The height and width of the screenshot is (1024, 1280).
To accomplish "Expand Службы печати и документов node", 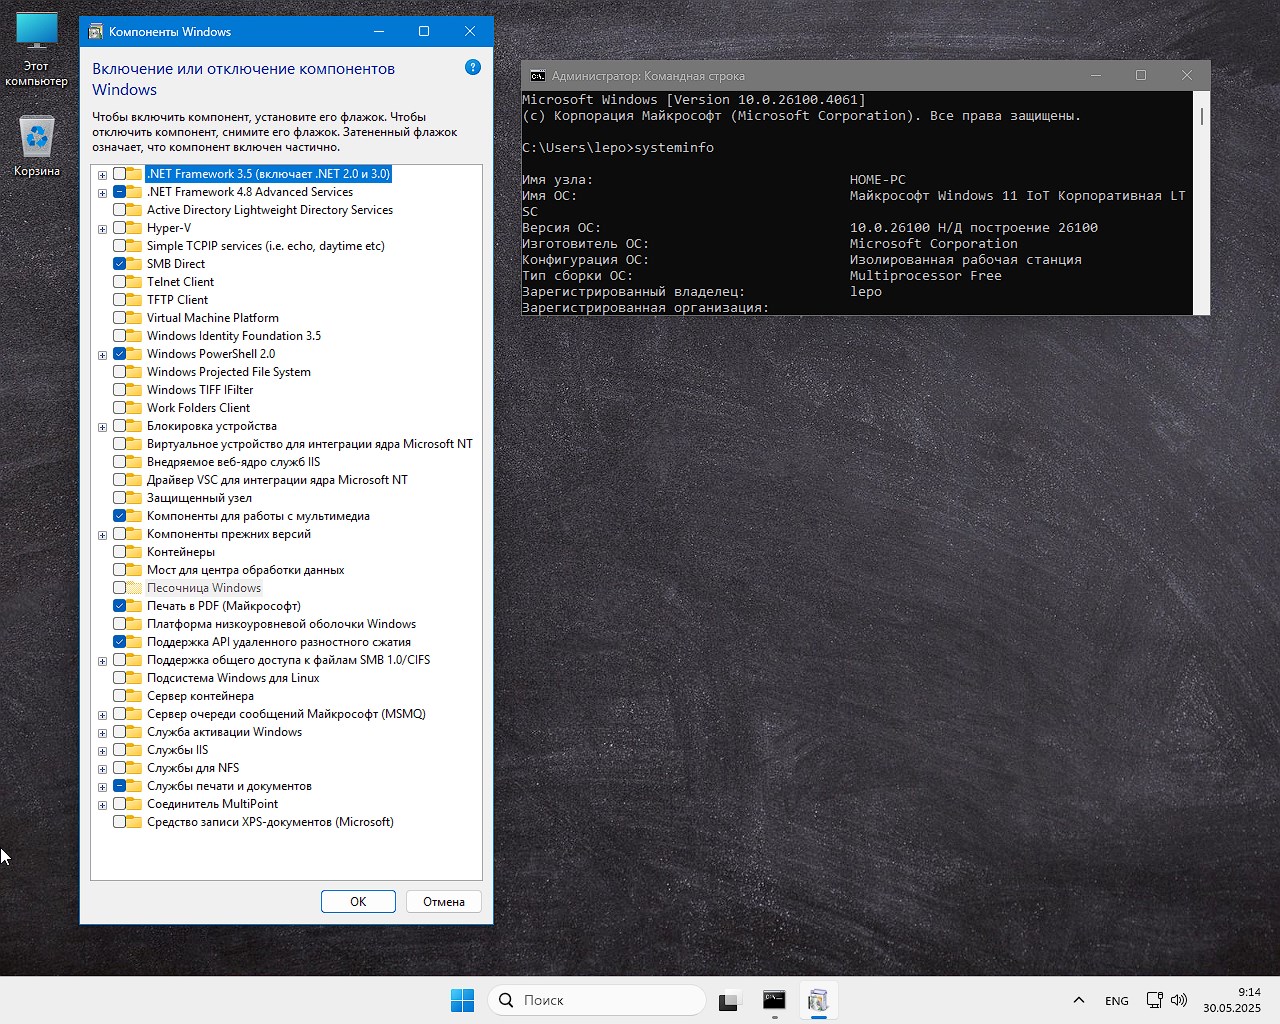I will [102, 787].
